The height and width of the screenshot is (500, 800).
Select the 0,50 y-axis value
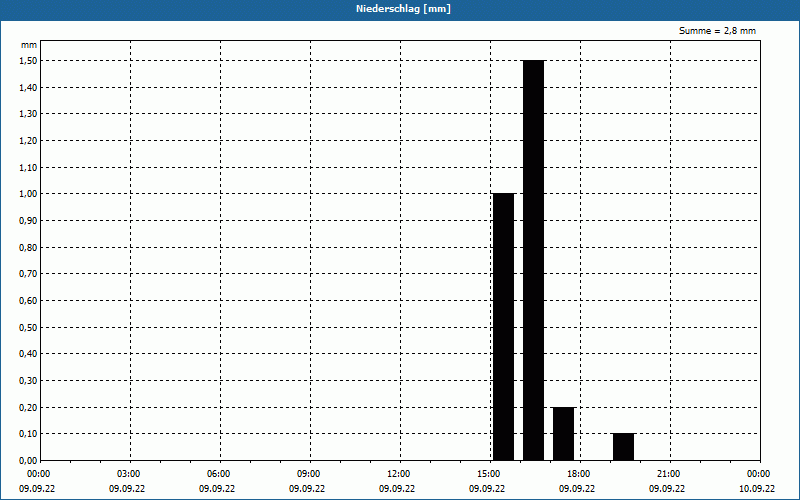(x=28, y=328)
